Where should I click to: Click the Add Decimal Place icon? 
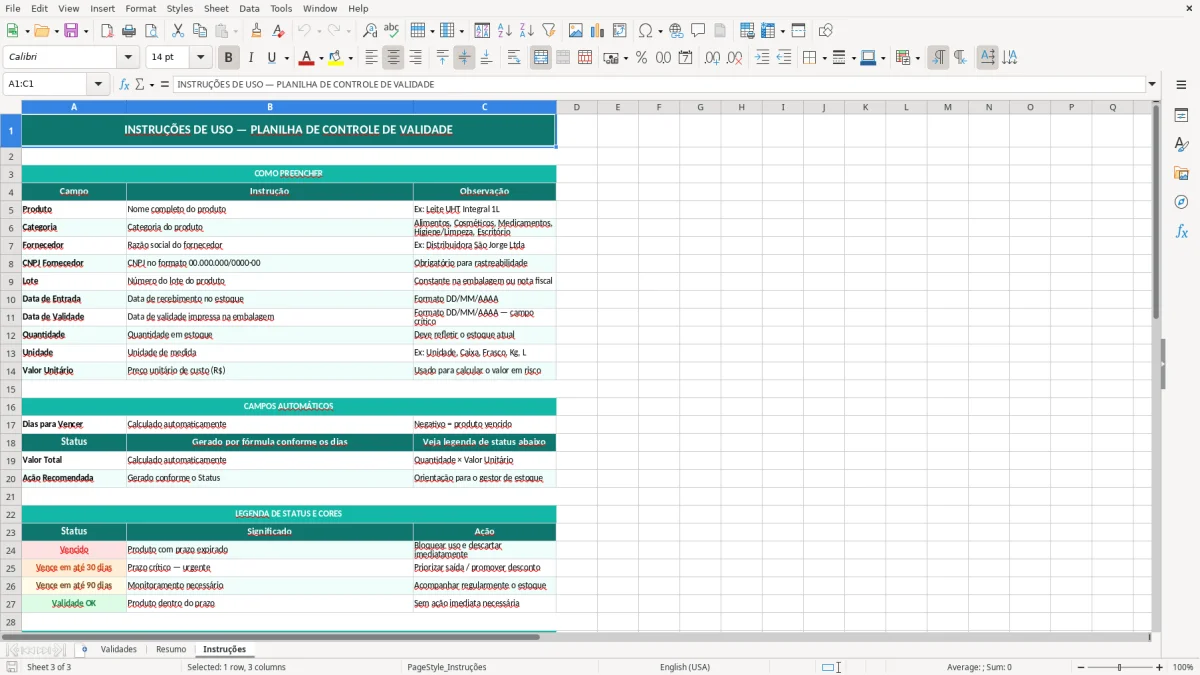(712, 58)
